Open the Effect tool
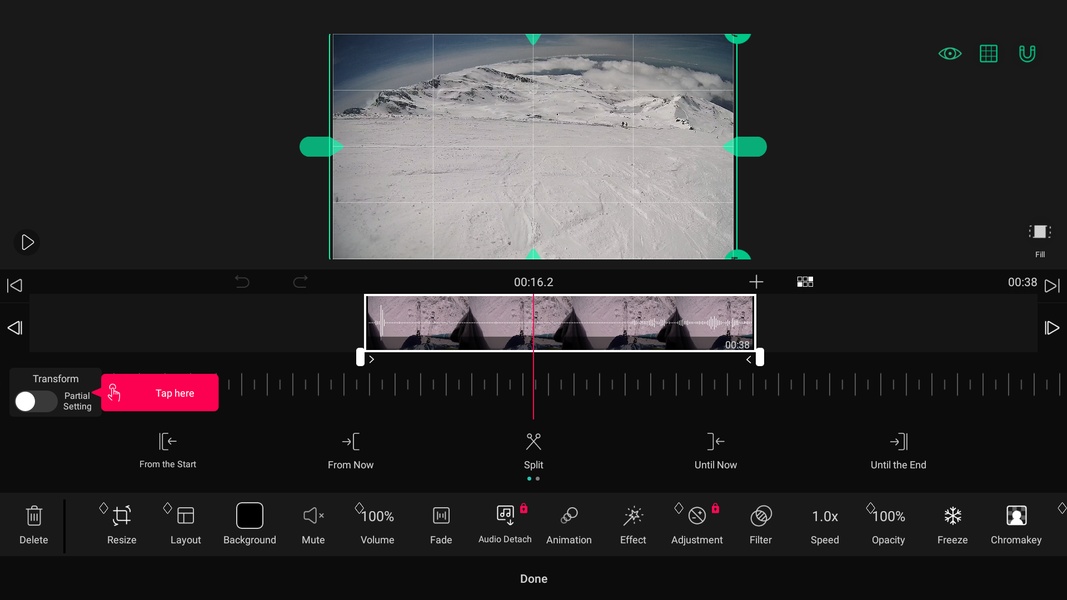This screenshot has width=1067, height=600. tap(633, 524)
